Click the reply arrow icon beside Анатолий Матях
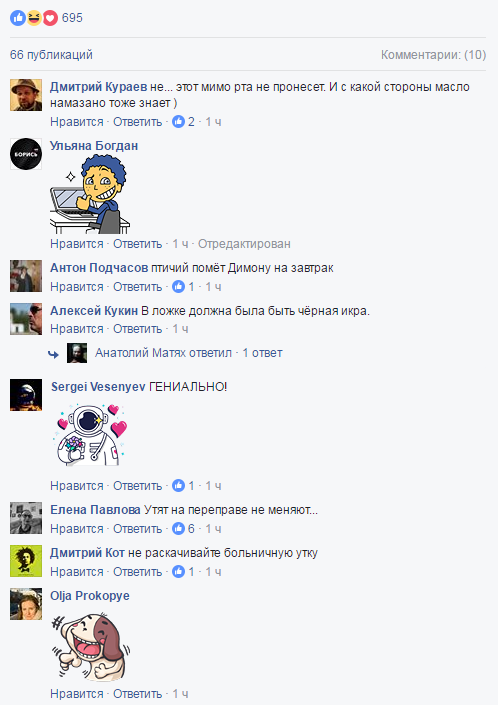 click(x=53, y=354)
